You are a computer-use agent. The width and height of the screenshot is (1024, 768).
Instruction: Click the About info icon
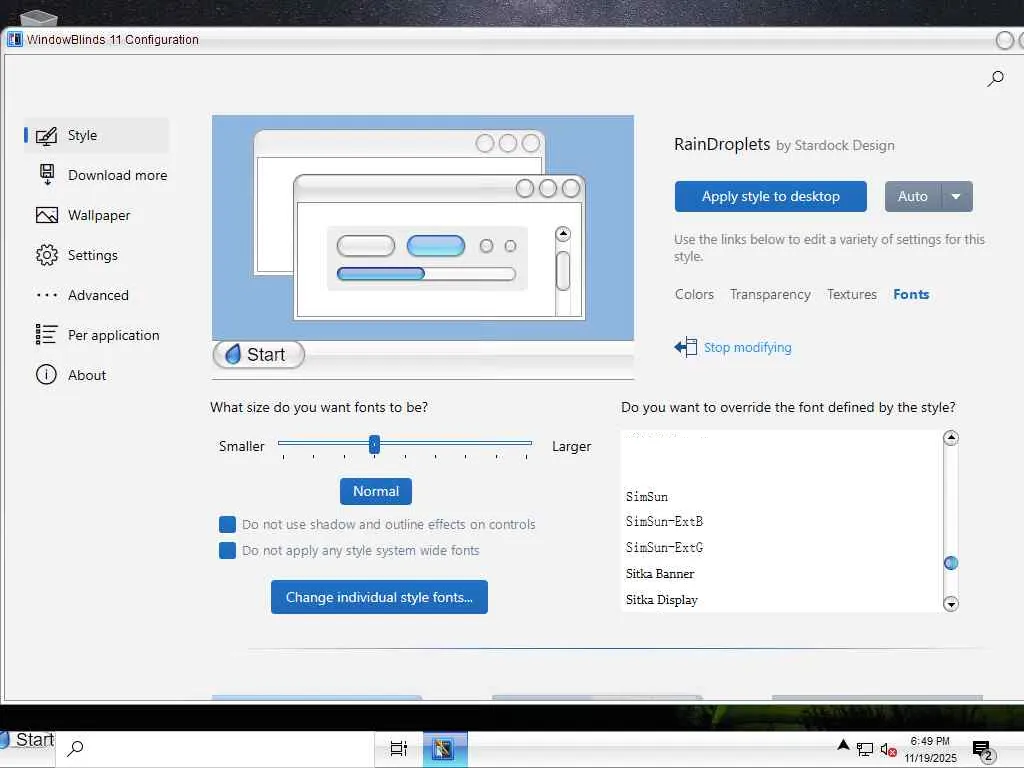coord(46,374)
